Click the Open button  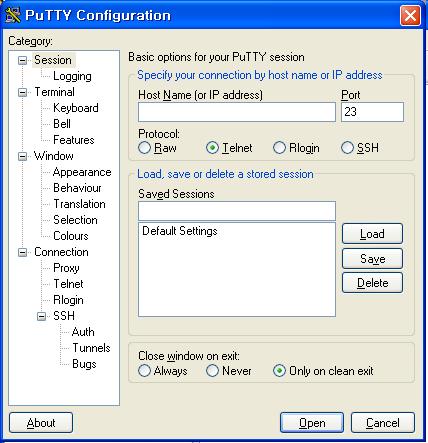click(312, 423)
